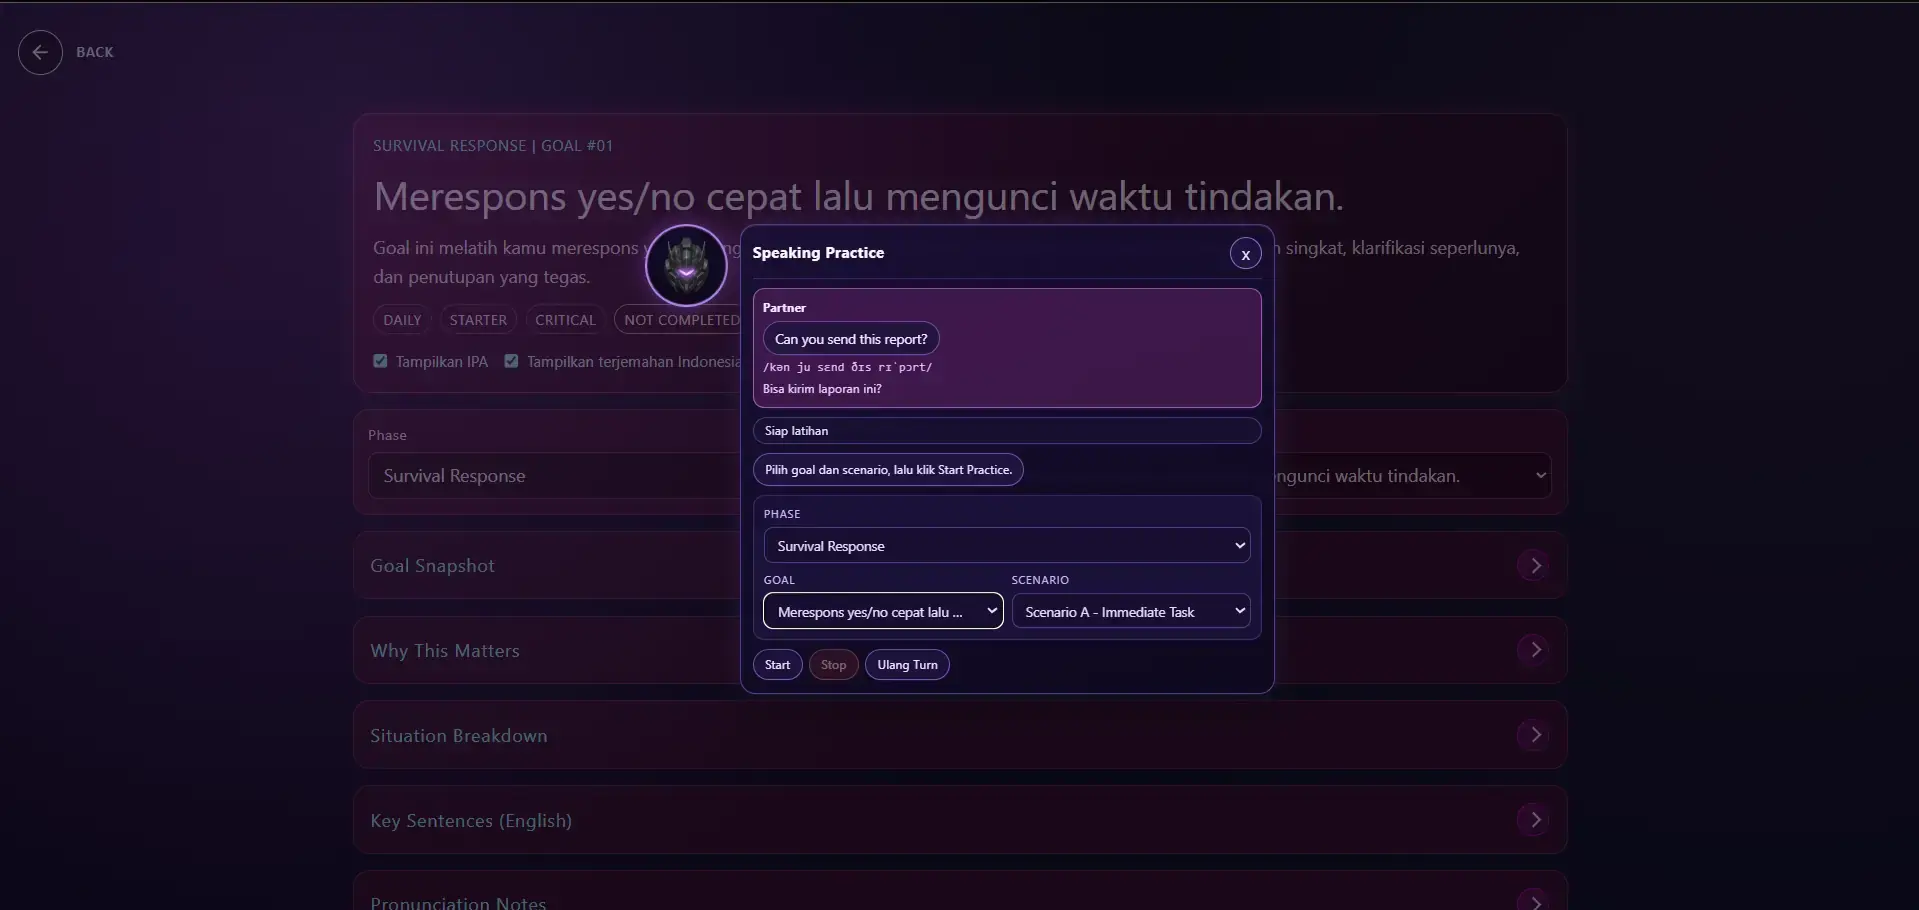Click 'Pilih goal dan scenario' hint bubble

(x=888, y=470)
